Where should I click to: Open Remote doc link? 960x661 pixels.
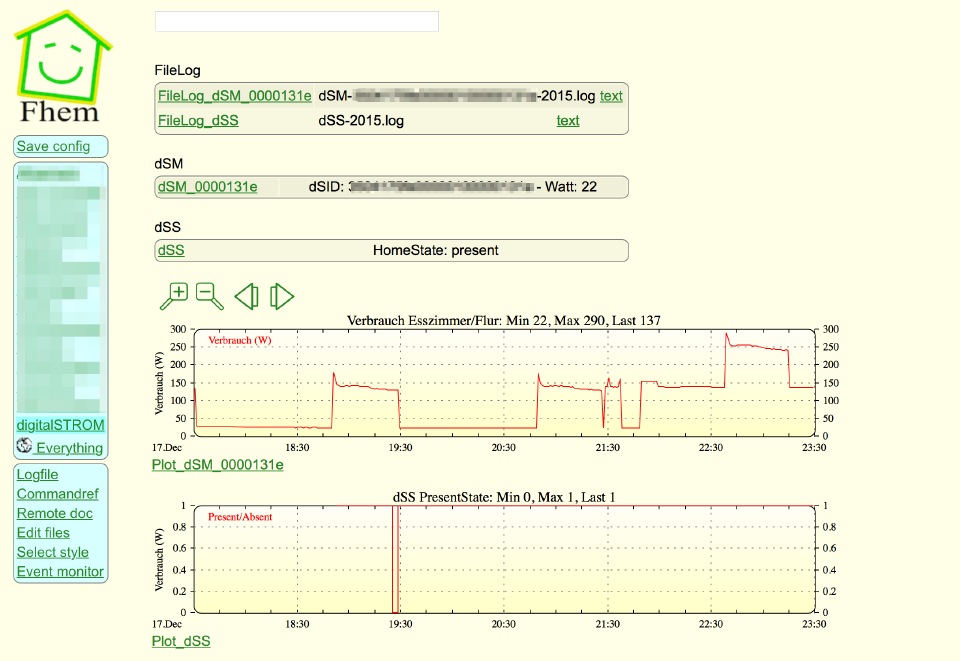[54, 513]
